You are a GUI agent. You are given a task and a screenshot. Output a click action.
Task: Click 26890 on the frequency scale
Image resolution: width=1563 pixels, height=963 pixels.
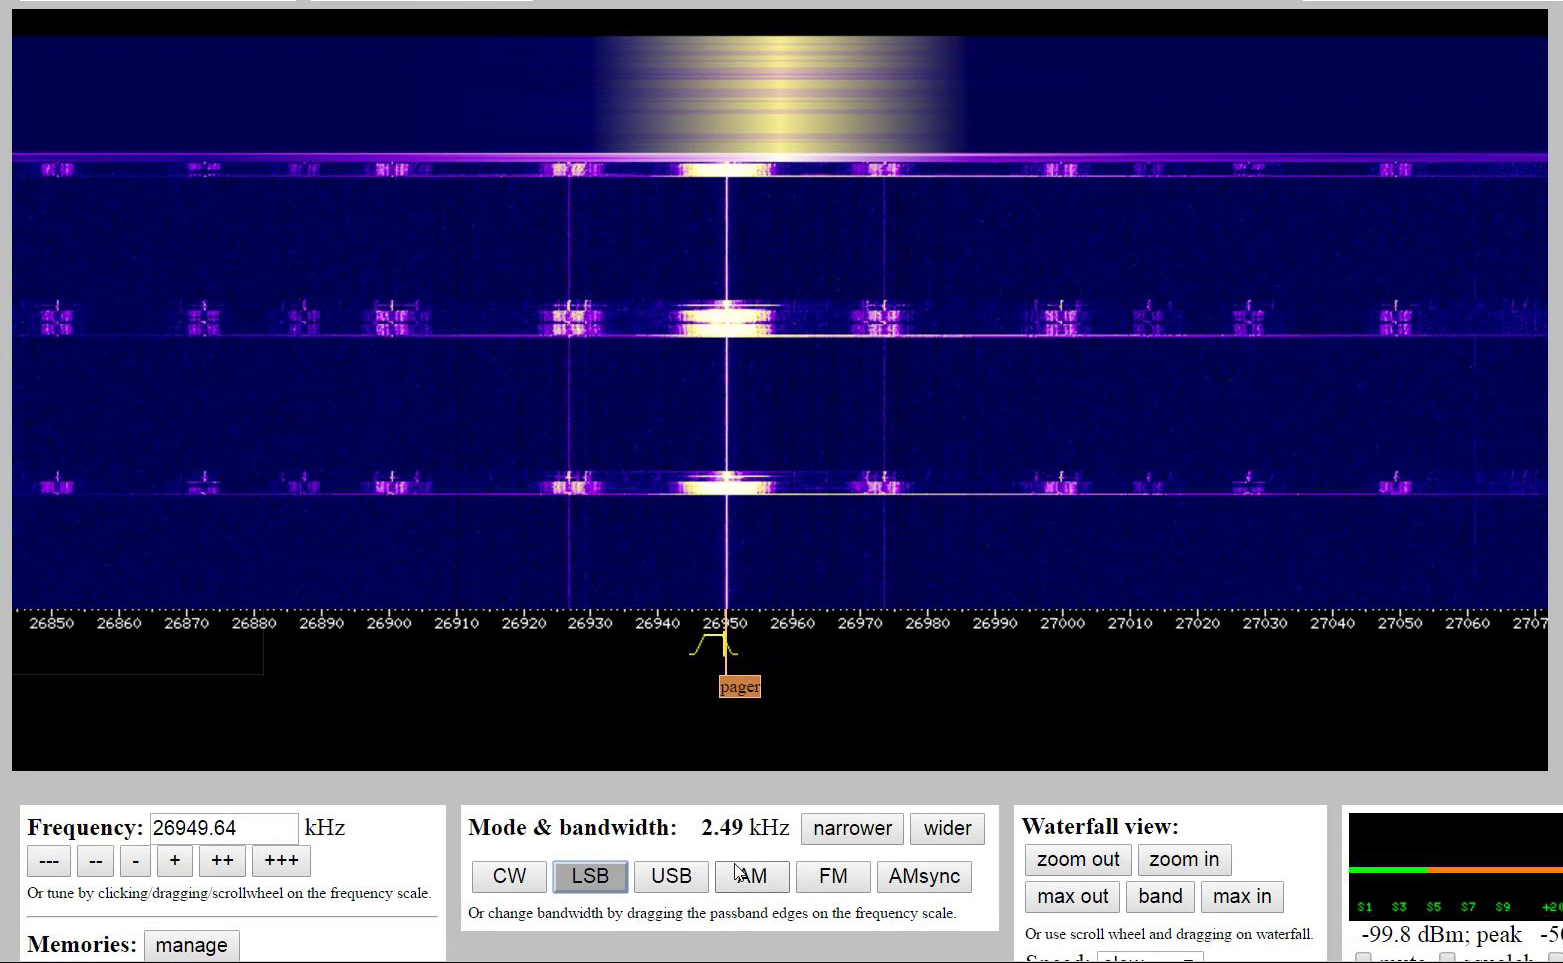(321, 623)
